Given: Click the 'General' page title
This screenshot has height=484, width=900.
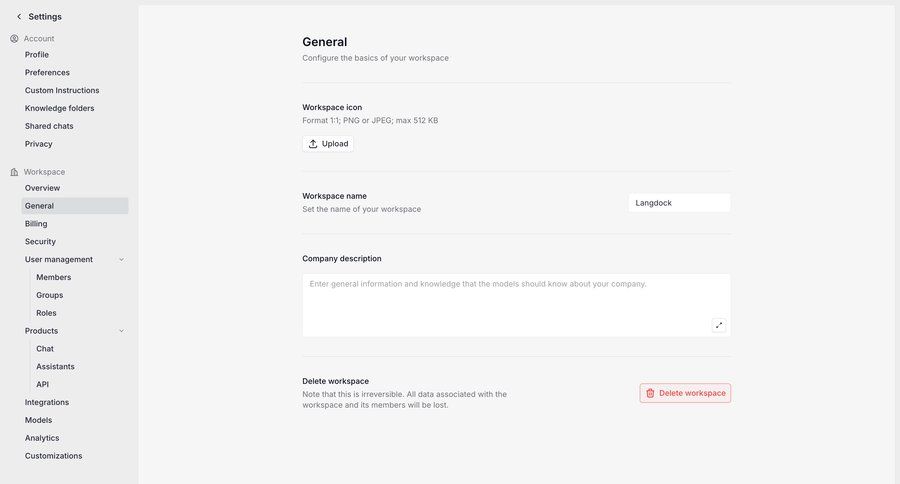Looking at the screenshot, I should coord(325,42).
